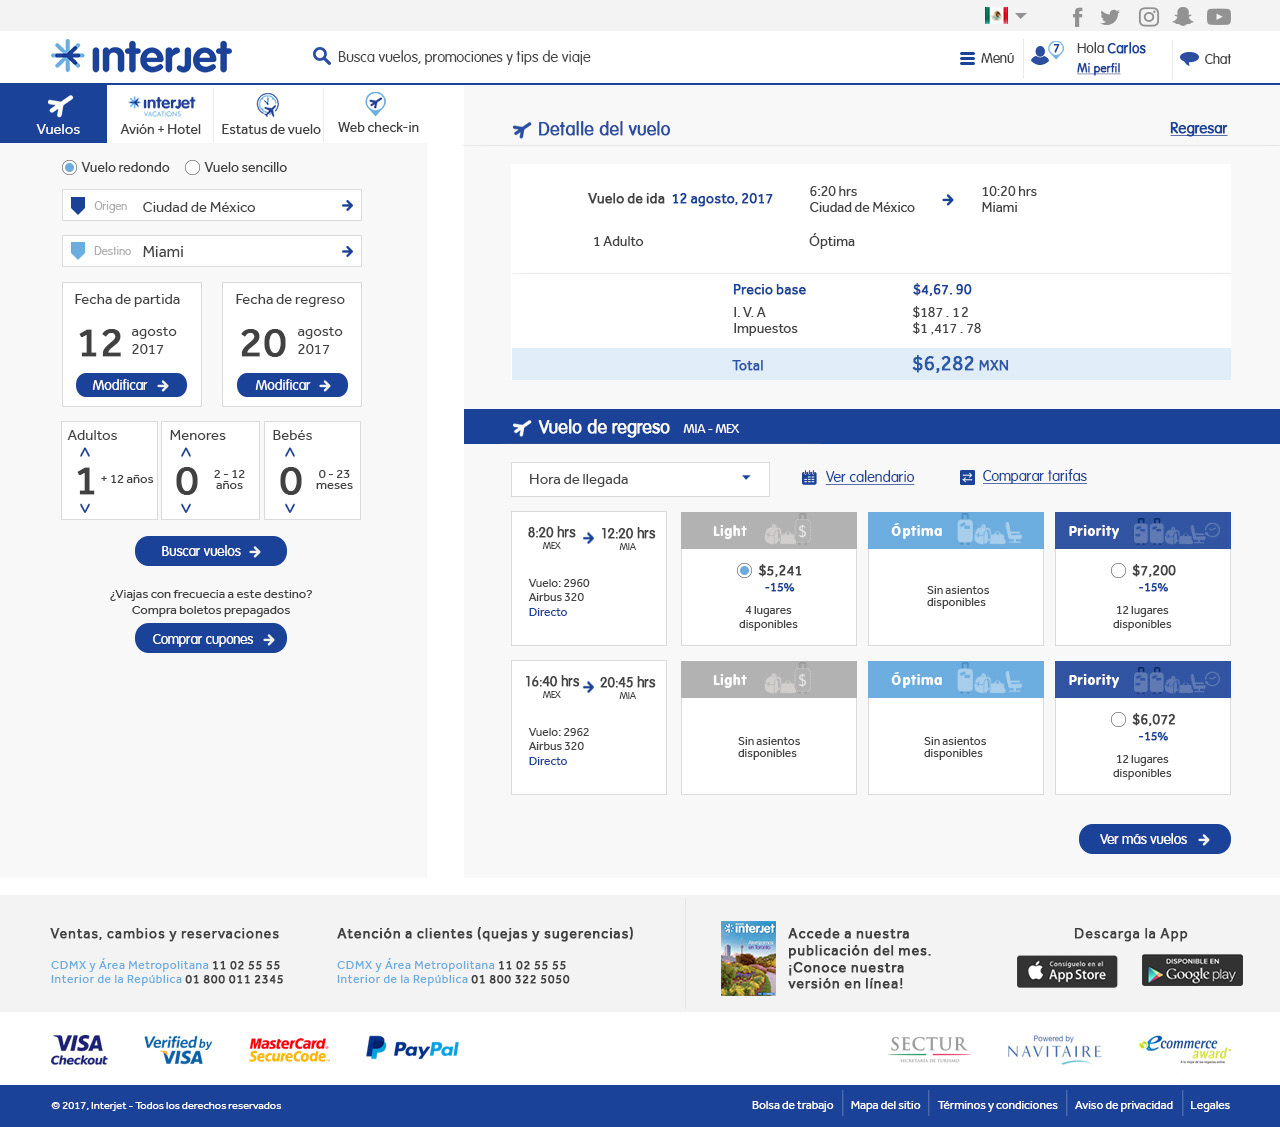Switch to Estatus de vuelo tab
Viewport: 1280px width, 1127px height.
270,114
